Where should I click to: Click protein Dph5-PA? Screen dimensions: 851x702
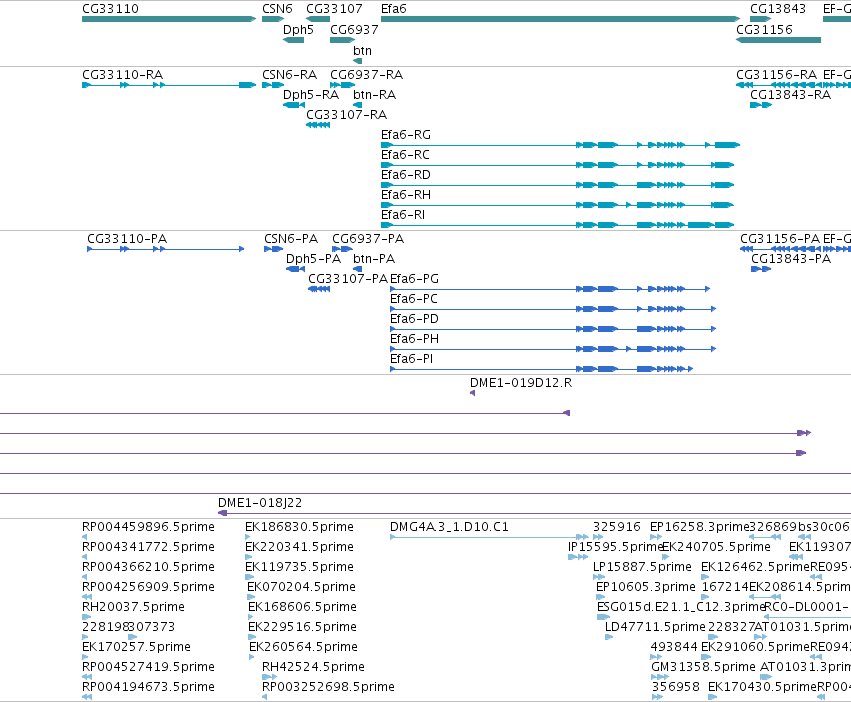pyautogui.click(x=295, y=269)
